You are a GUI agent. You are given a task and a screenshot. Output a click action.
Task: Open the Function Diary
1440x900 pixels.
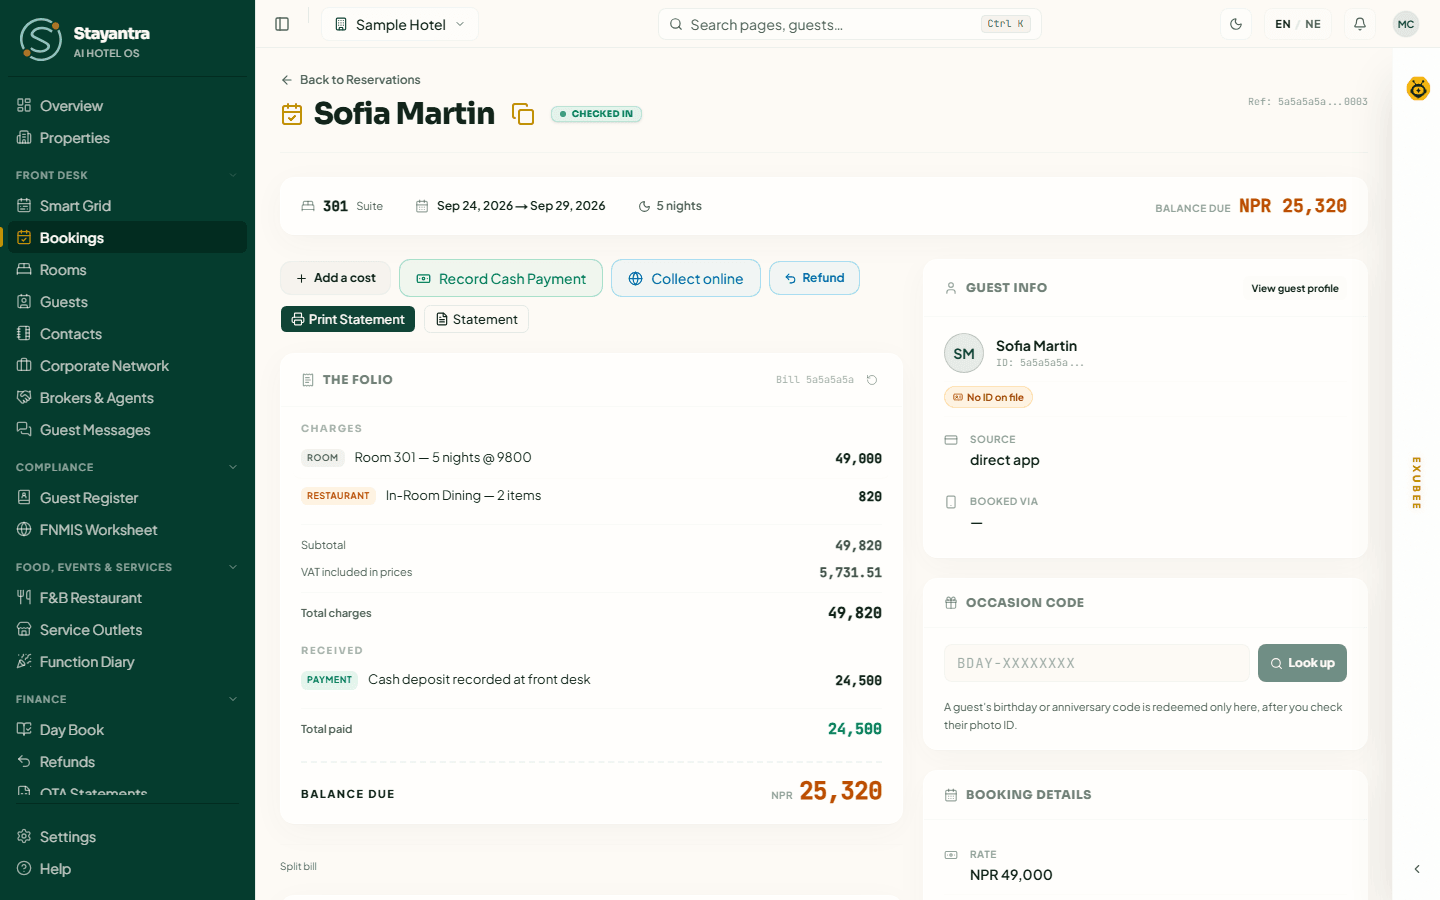tap(127, 662)
